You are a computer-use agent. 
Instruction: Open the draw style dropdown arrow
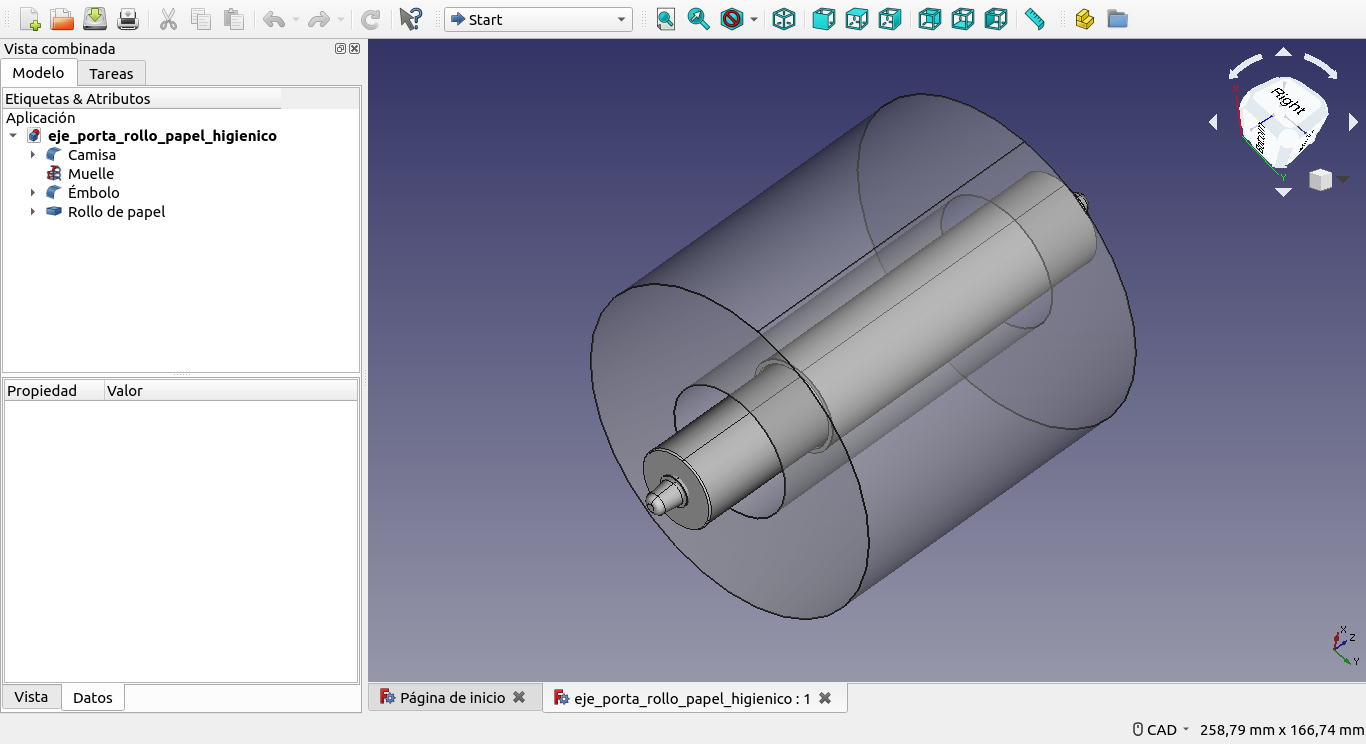[754, 19]
